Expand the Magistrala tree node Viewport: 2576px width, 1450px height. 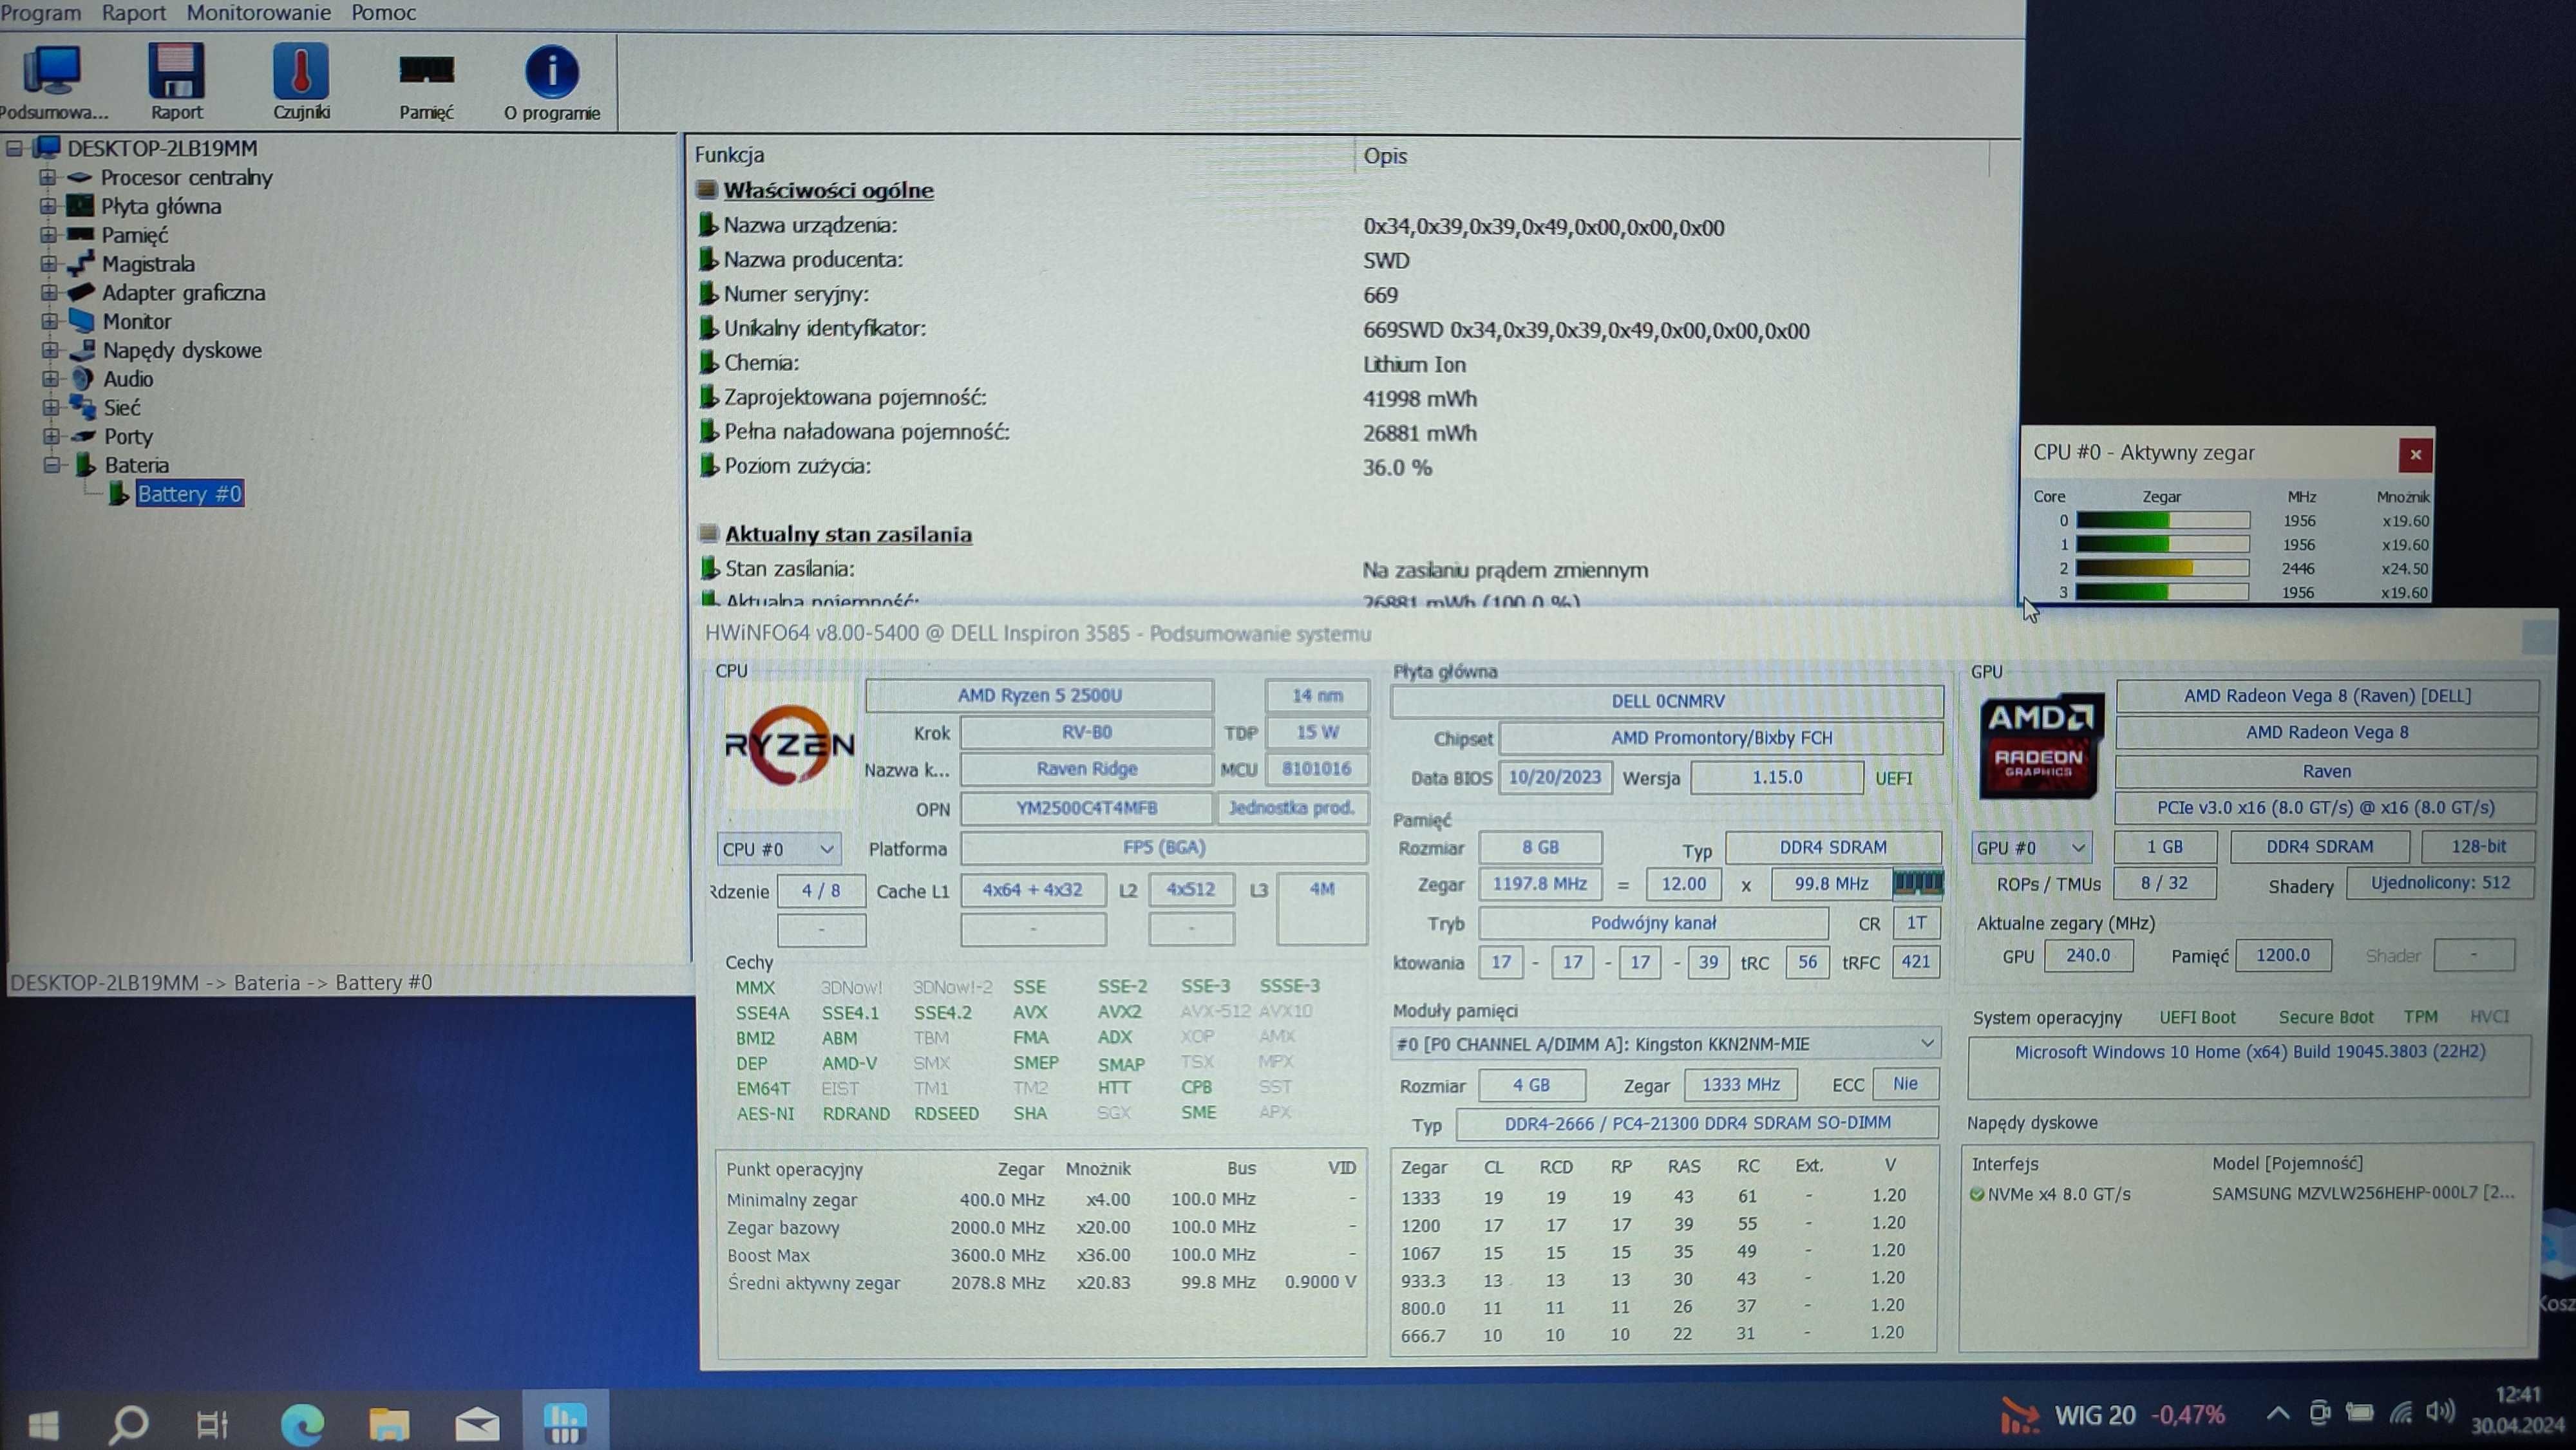(x=48, y=264)
